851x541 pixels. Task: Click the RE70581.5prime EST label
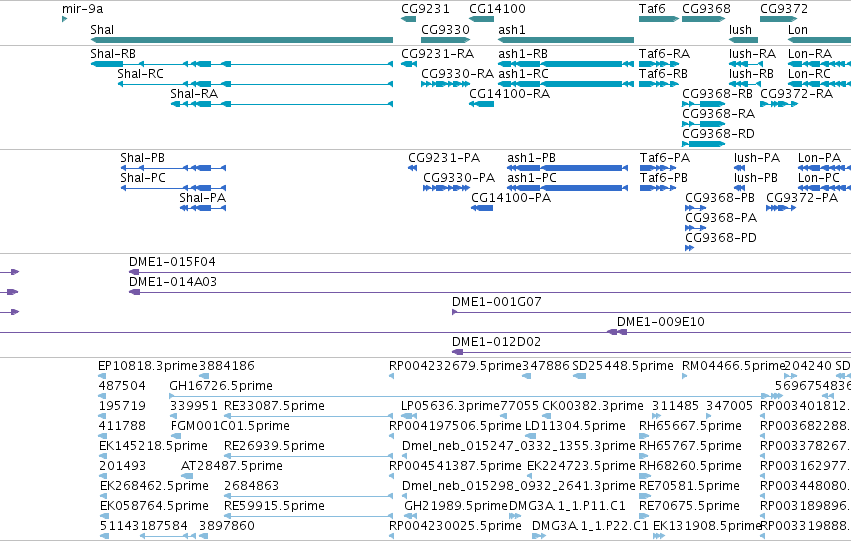click(x=689, y=486)
